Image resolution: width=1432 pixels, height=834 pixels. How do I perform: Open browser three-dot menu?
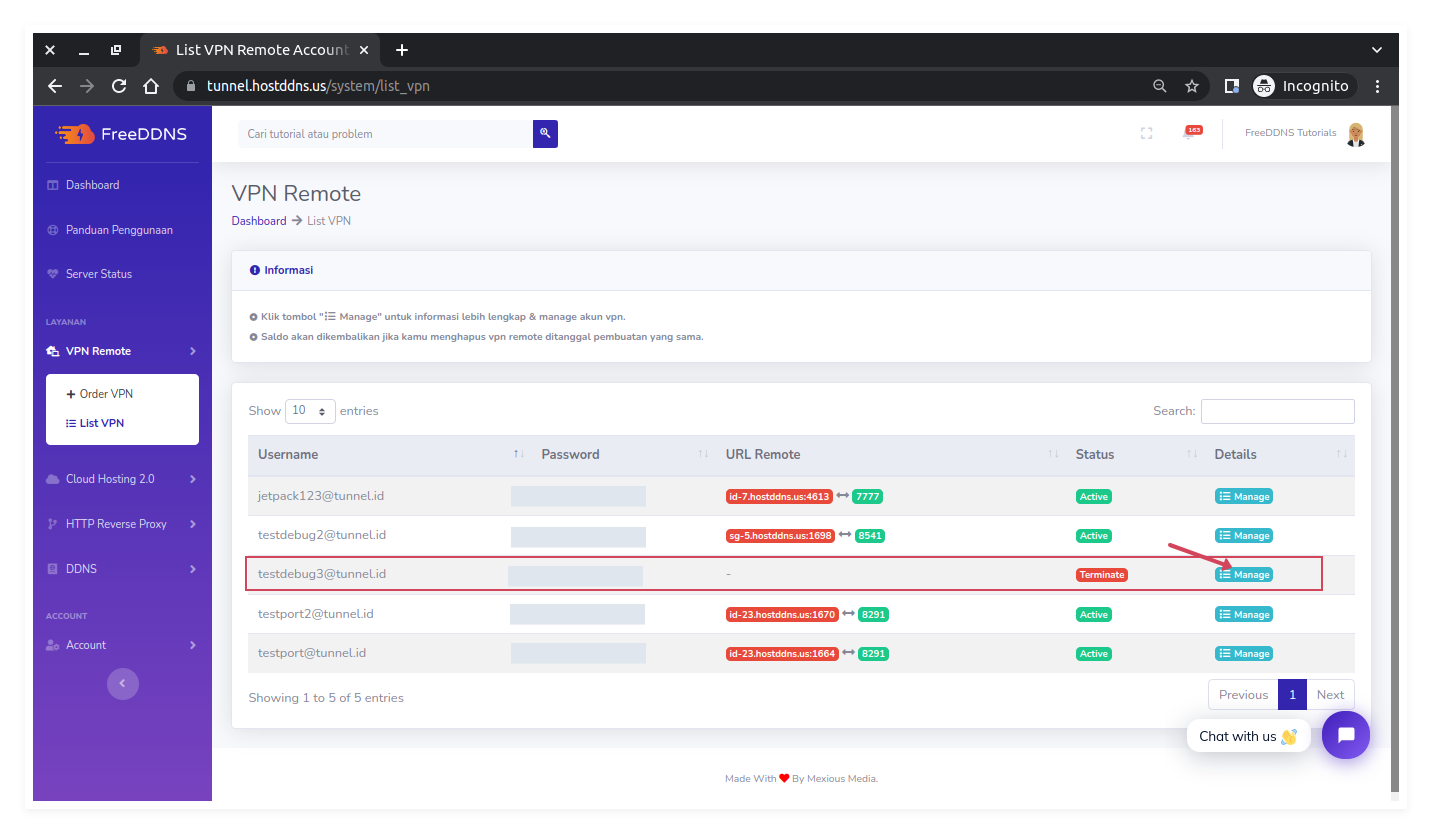pos(1378,86)
